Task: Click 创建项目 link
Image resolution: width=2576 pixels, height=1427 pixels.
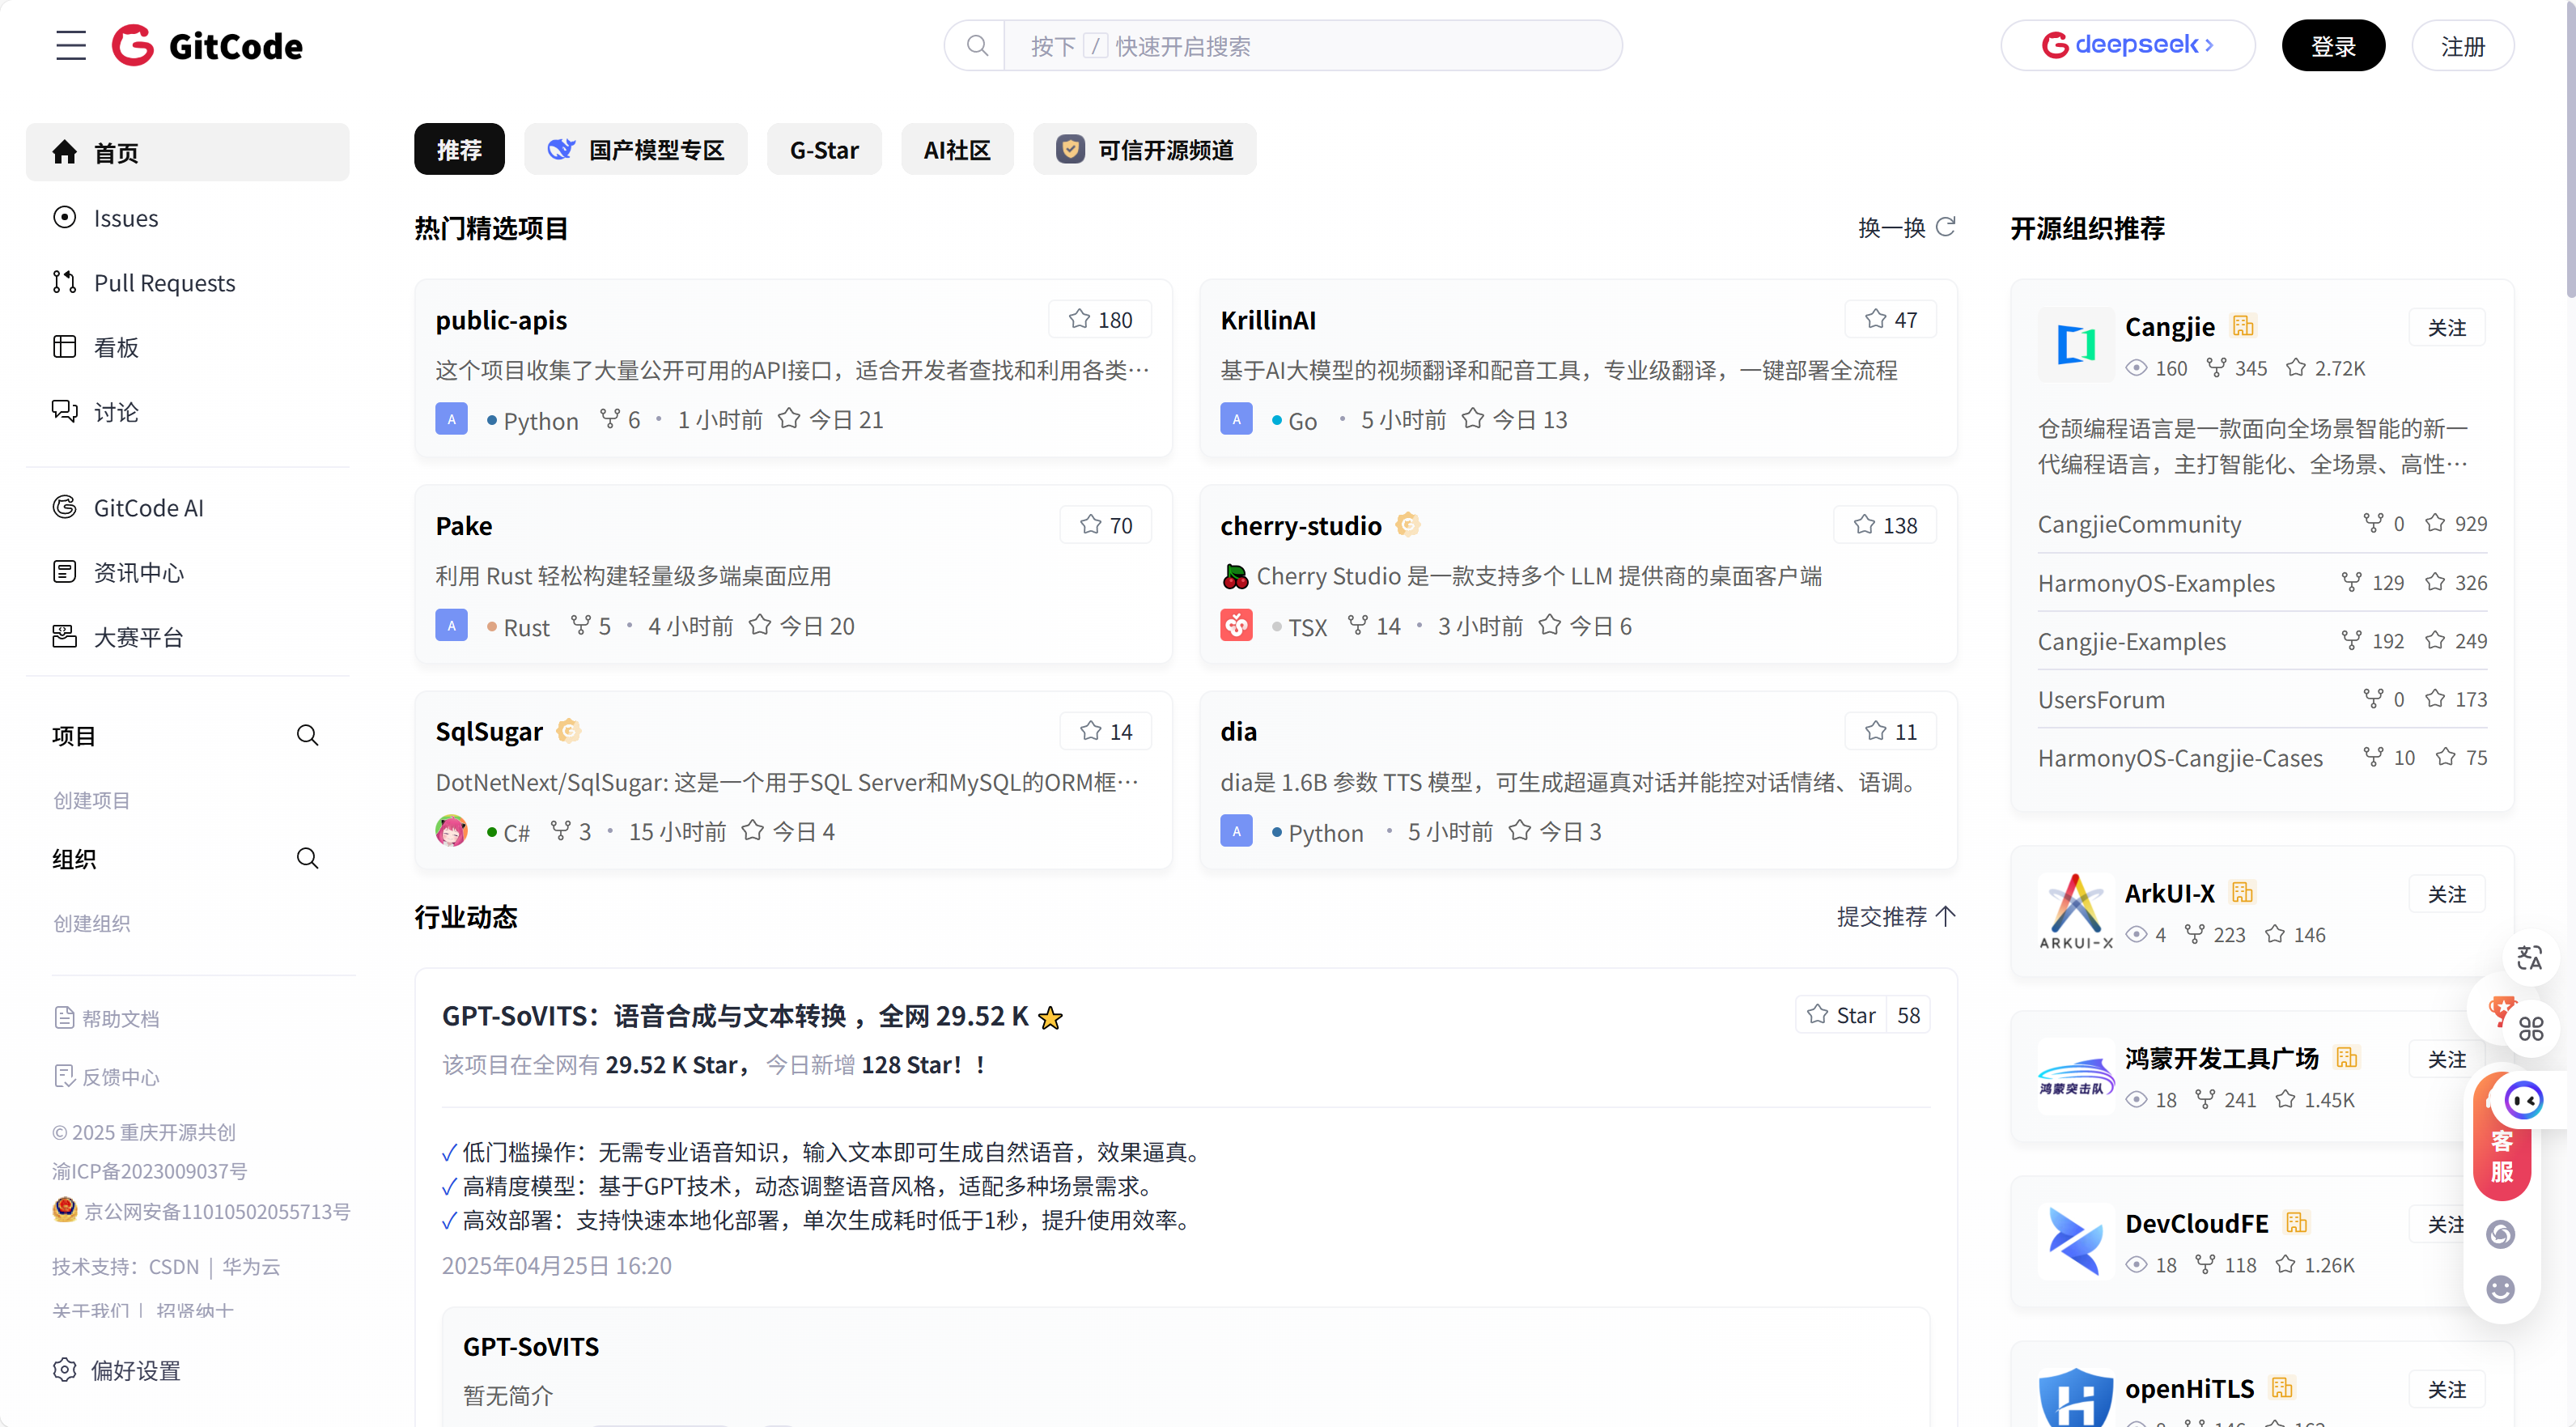Action: [x=91, y=800]
